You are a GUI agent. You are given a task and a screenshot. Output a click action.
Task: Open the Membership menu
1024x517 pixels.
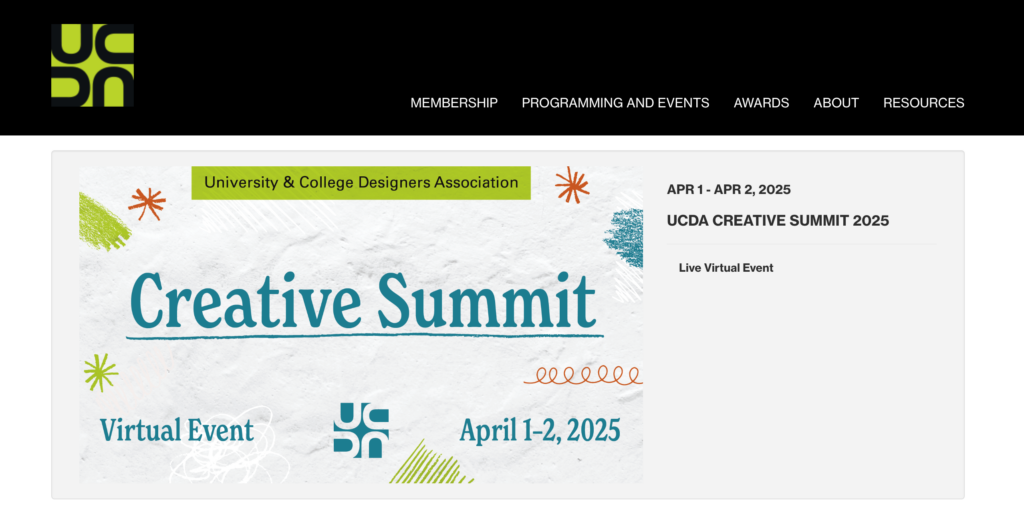pyautogui.click(x=453, y=103)
